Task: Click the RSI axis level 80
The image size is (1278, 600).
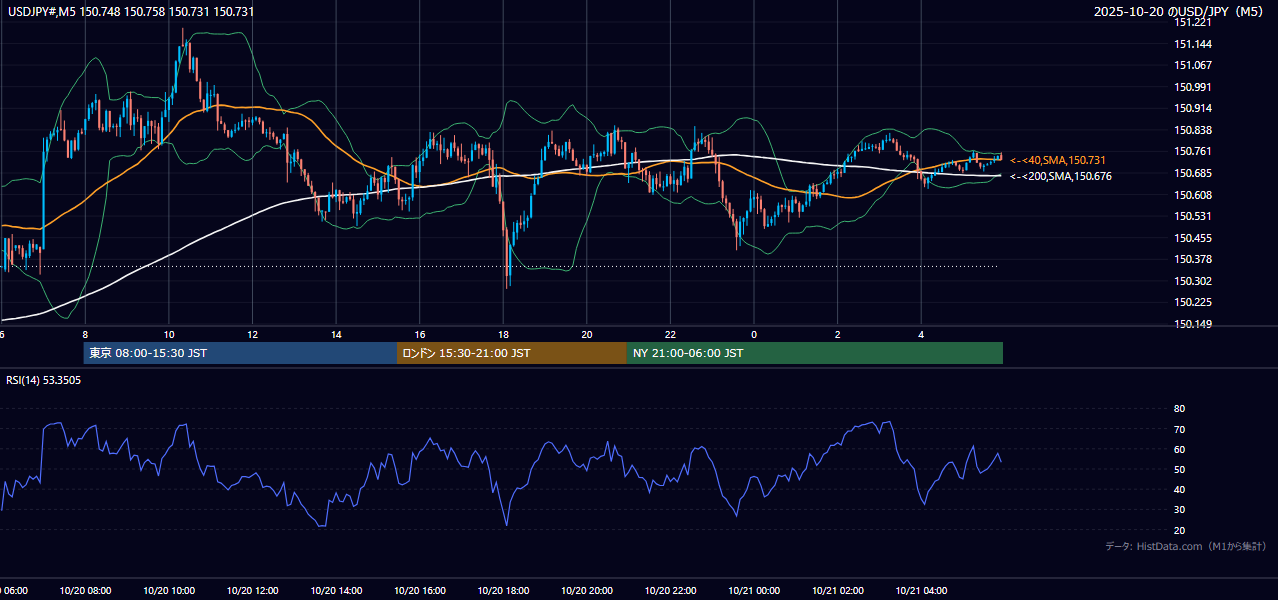Action: point(1179,409)
